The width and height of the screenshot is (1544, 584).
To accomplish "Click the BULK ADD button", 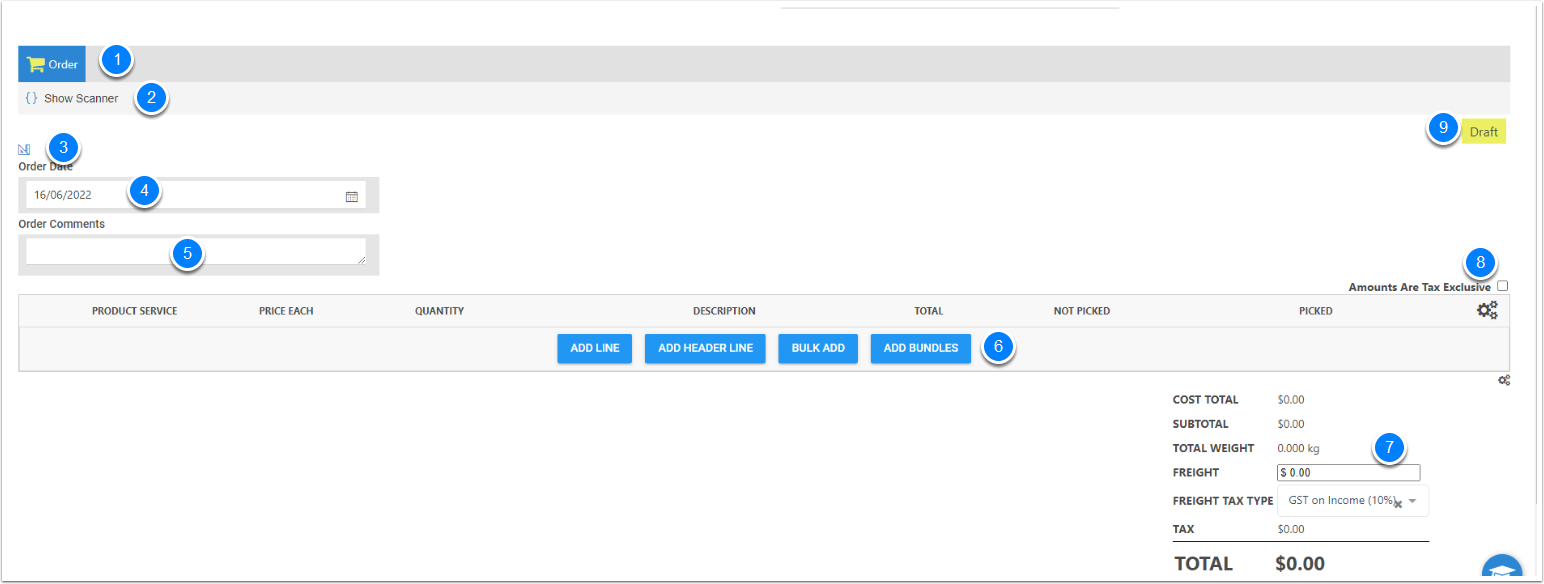I will pos(818,349).
